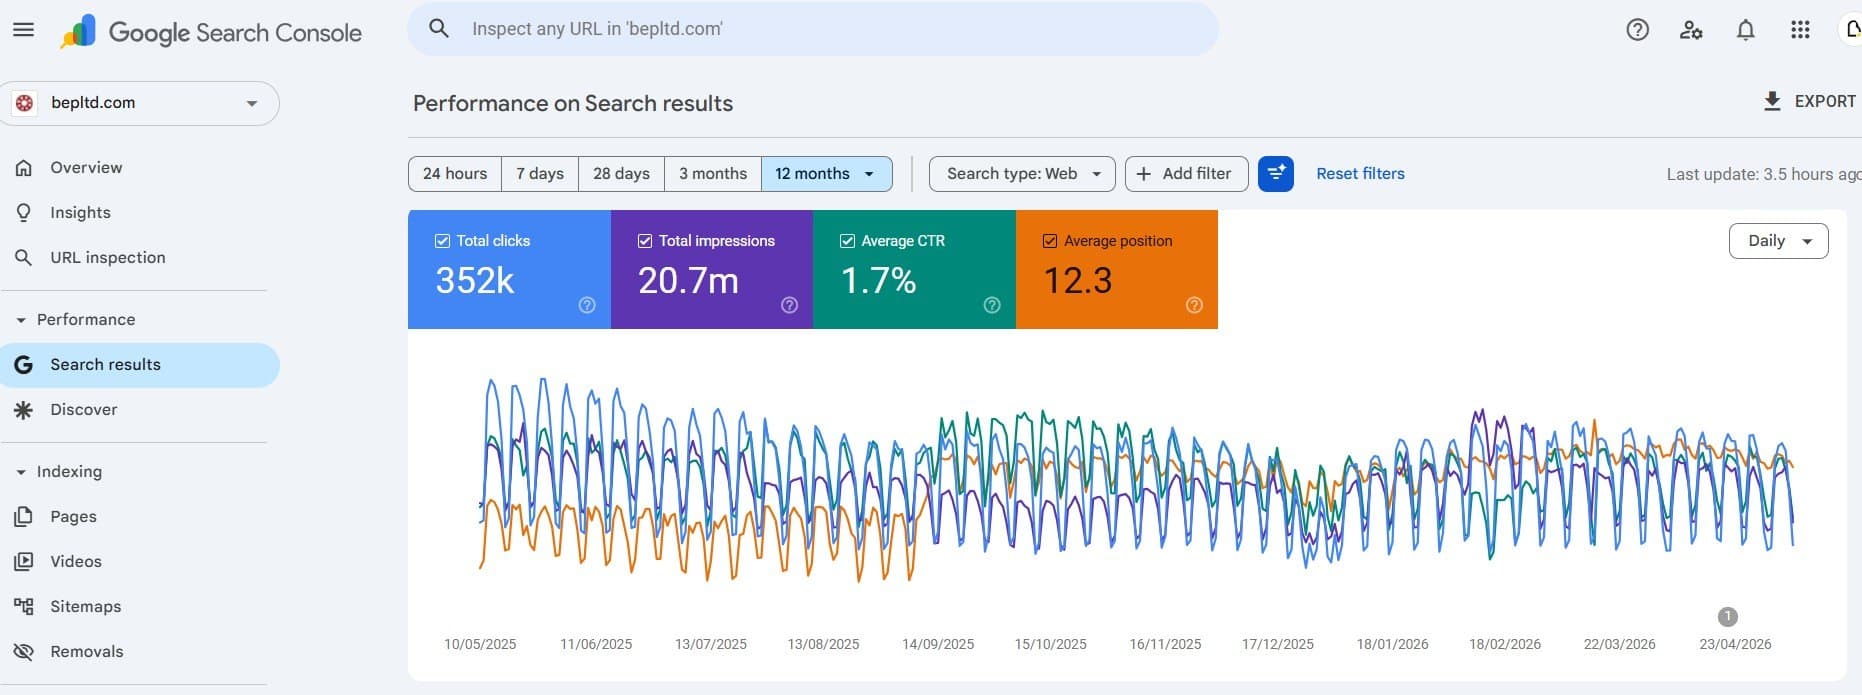Select the 7 days range tab

[x=540, y=174]
